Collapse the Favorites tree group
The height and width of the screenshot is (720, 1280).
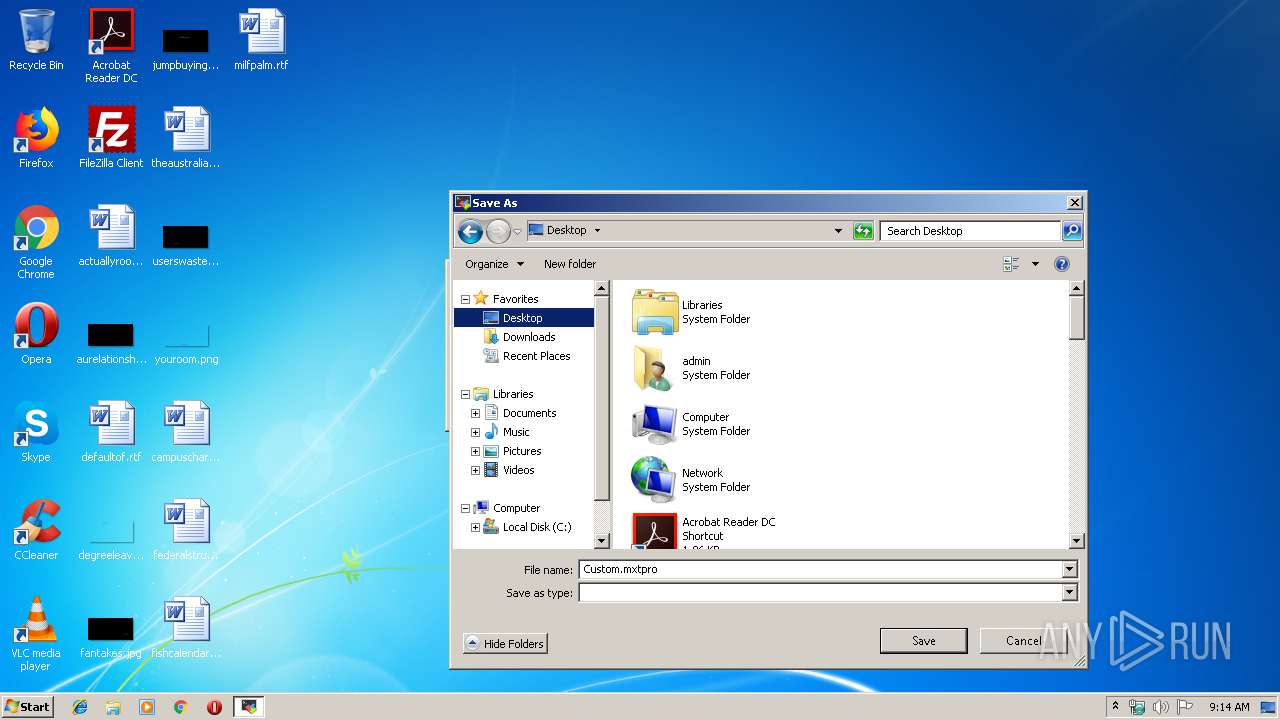[x=465, y=299]
